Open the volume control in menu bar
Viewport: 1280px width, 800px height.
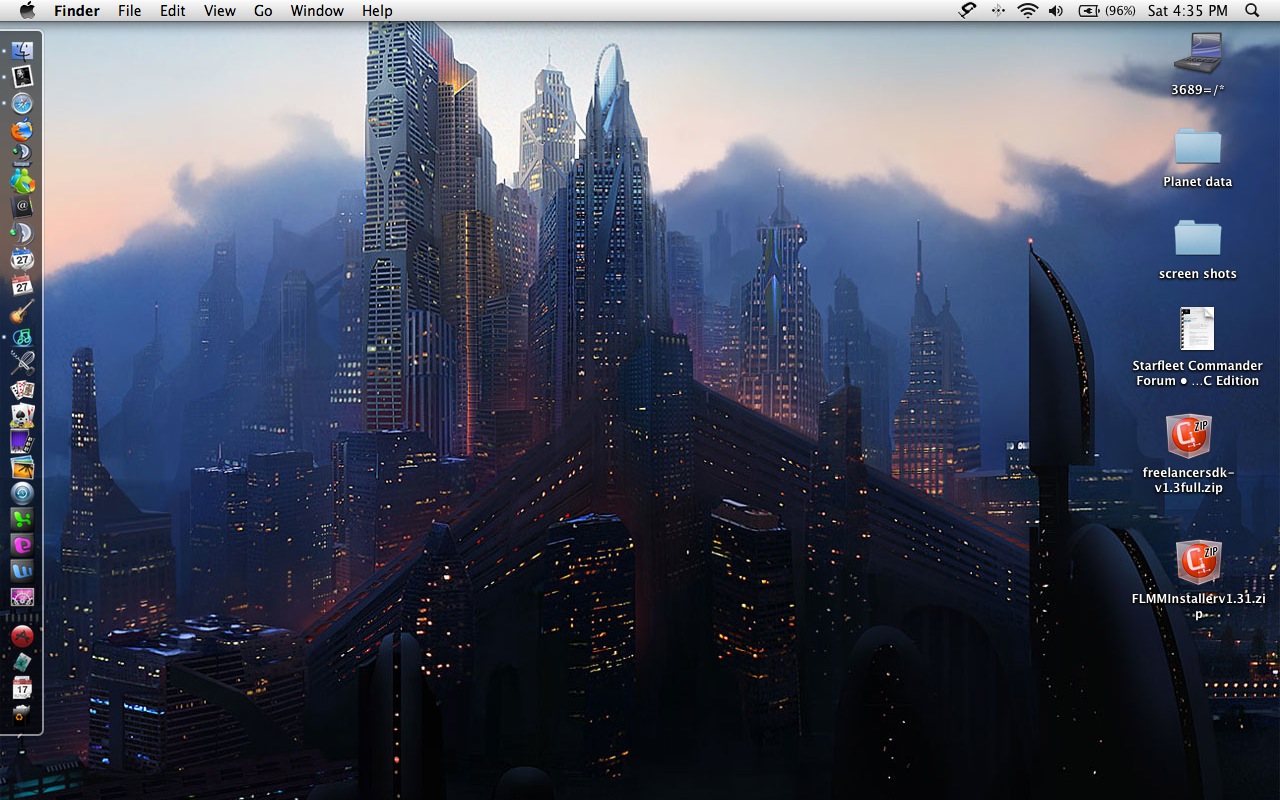point(1056,11)
